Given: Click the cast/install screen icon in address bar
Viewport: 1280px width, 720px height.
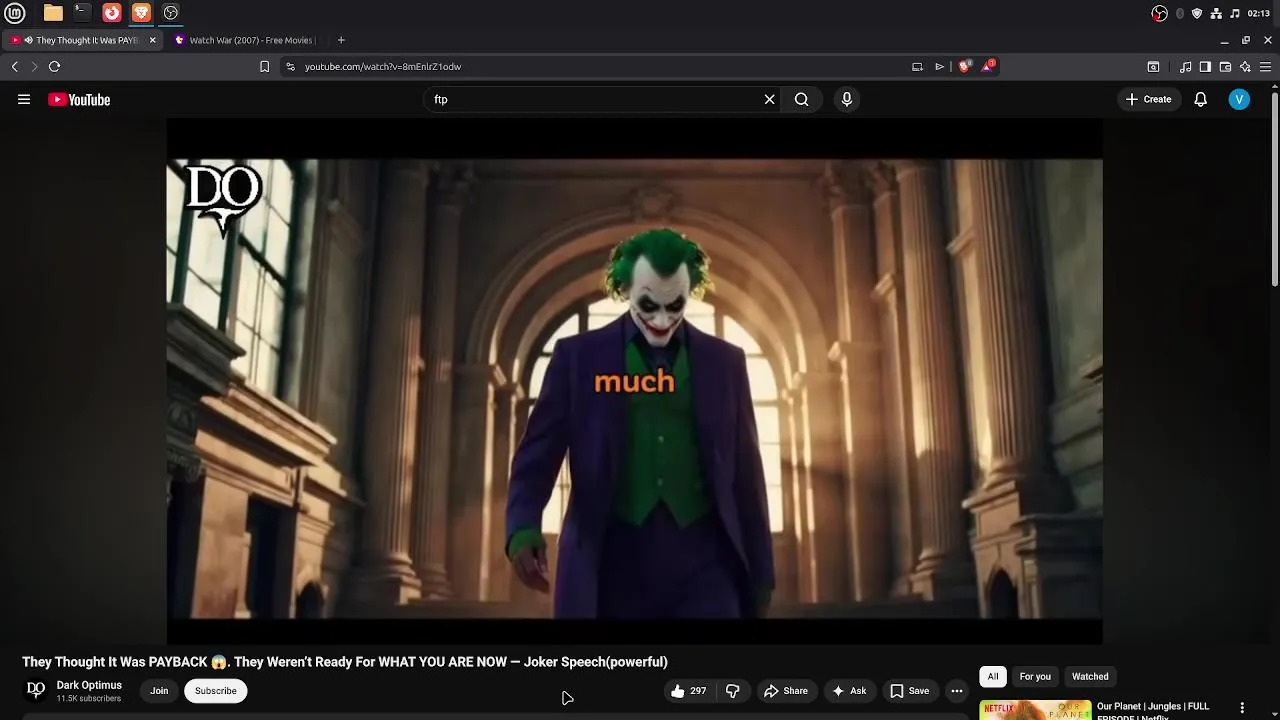Looking at the screenshot, I should pyautogui.click(x=917, y=67).
